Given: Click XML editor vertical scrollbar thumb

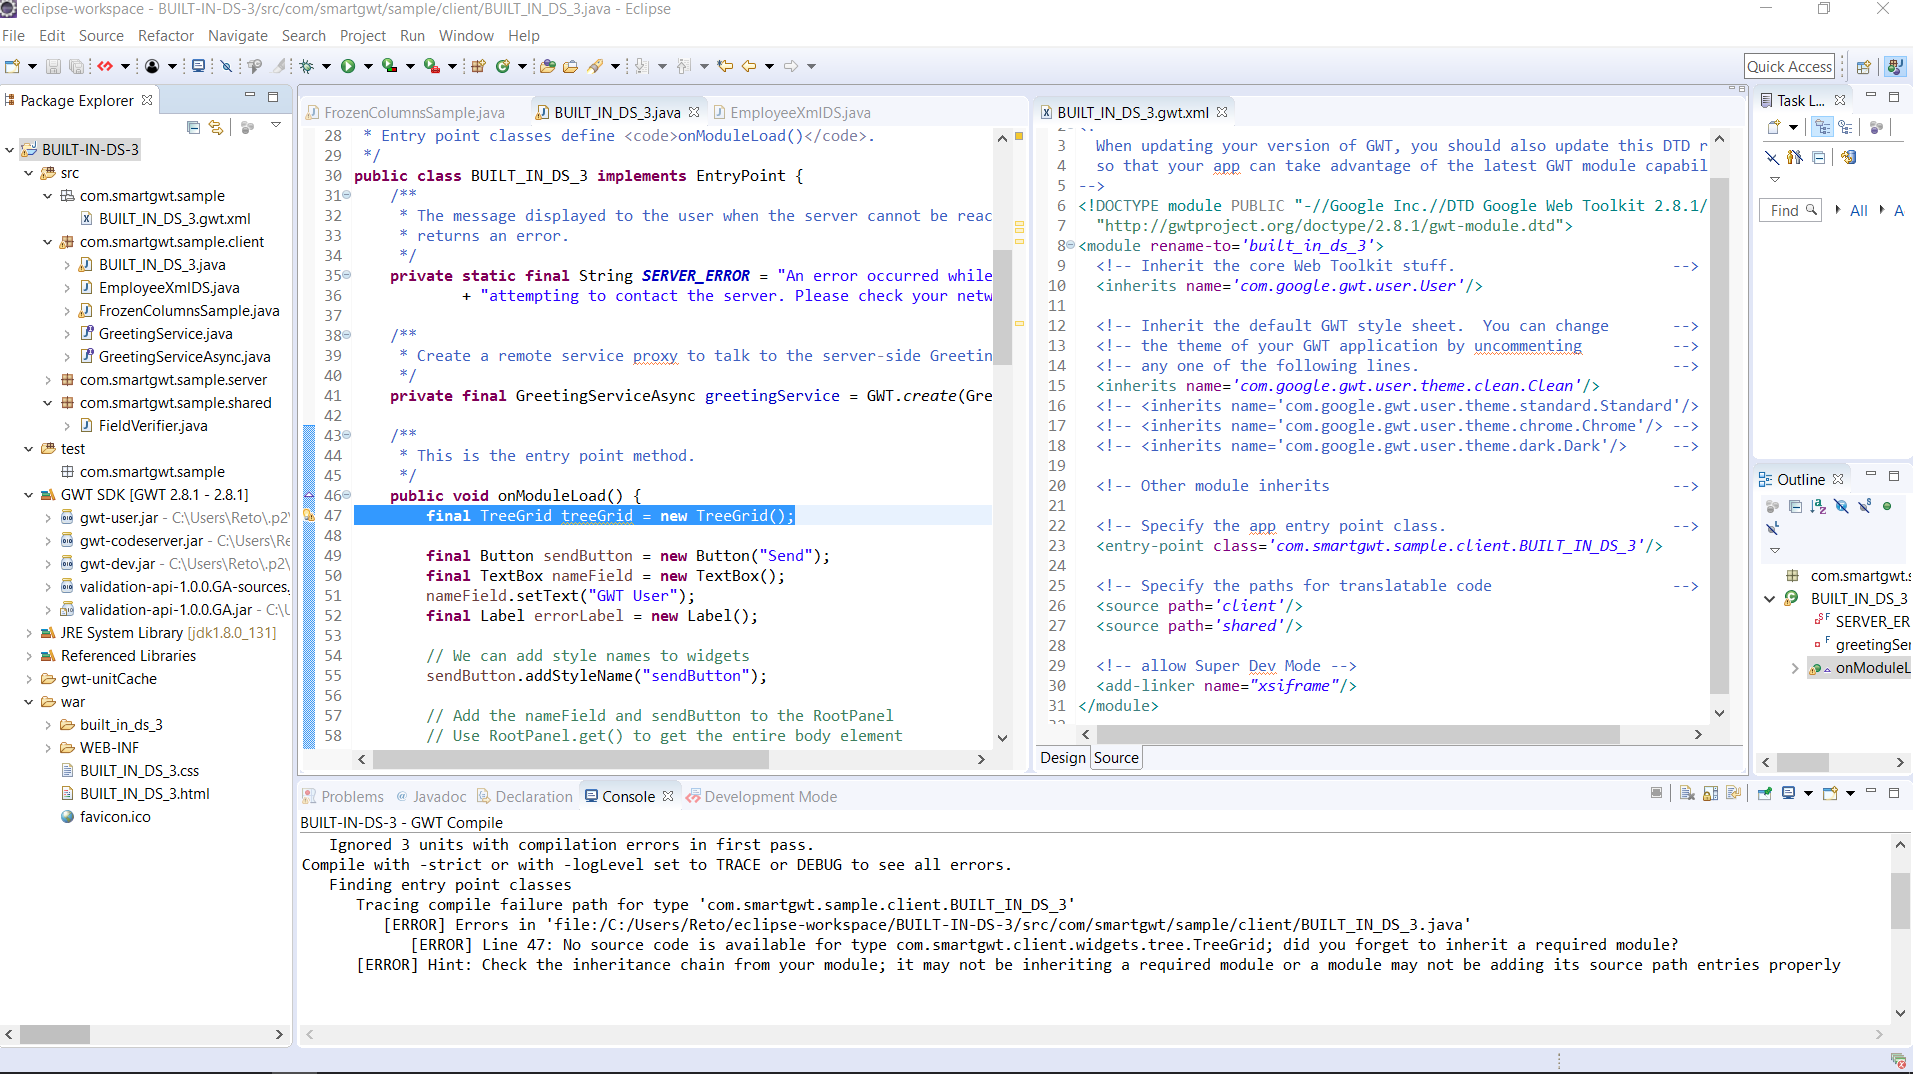Looking at the screenshot, I should [x=1719, y=435].
